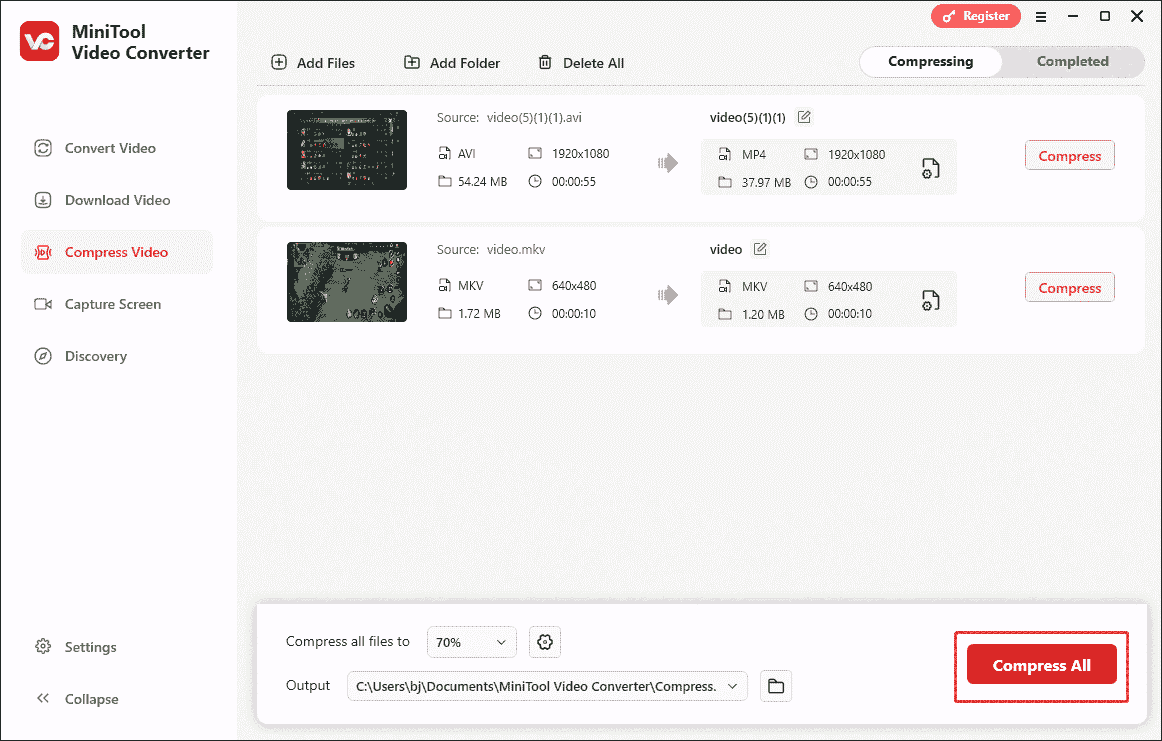Click the 37.97 MB output size
1162x741 pixels.
coord(766,182)
